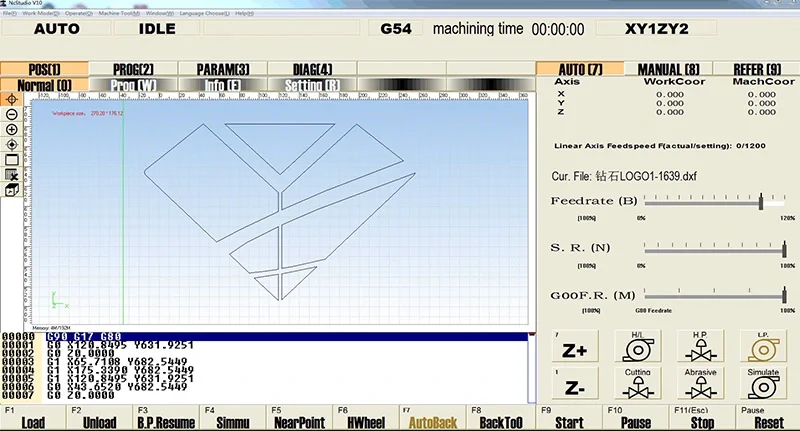Click the F9 Start button
This screenshot has width=800, height=431.
point(569,418)
